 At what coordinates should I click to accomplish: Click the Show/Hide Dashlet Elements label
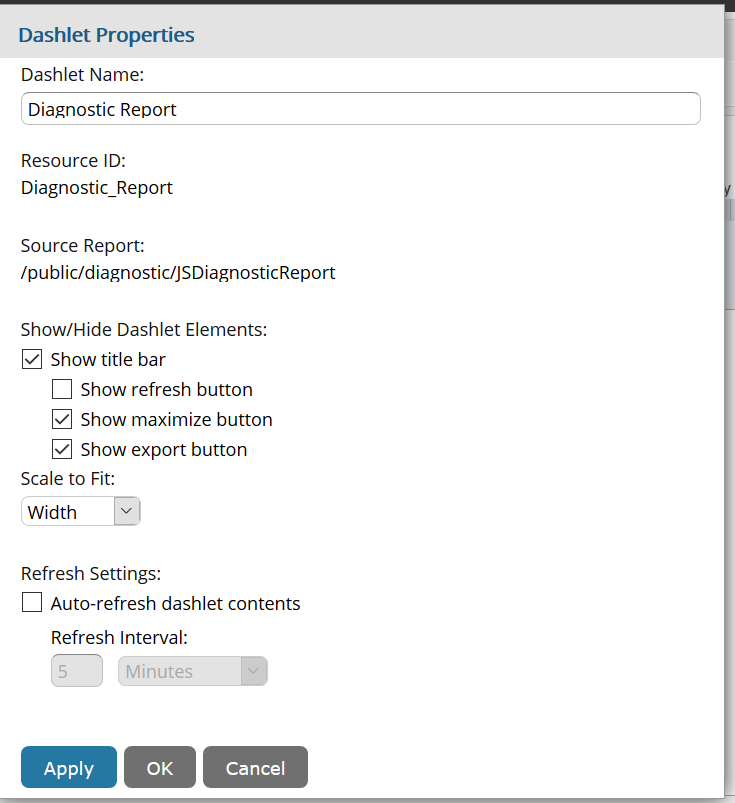pos(144,330)
